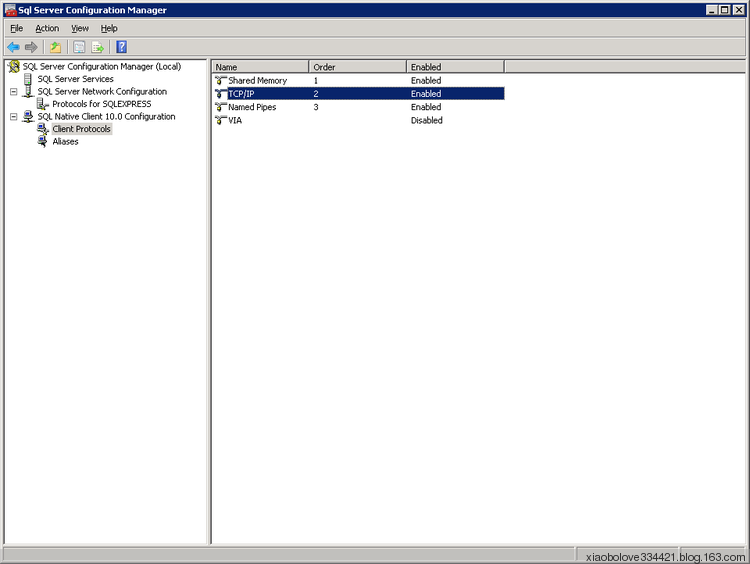This screenshot has width=750, height=564.
Task: Select Aliases in the tree
Action: 66,141
